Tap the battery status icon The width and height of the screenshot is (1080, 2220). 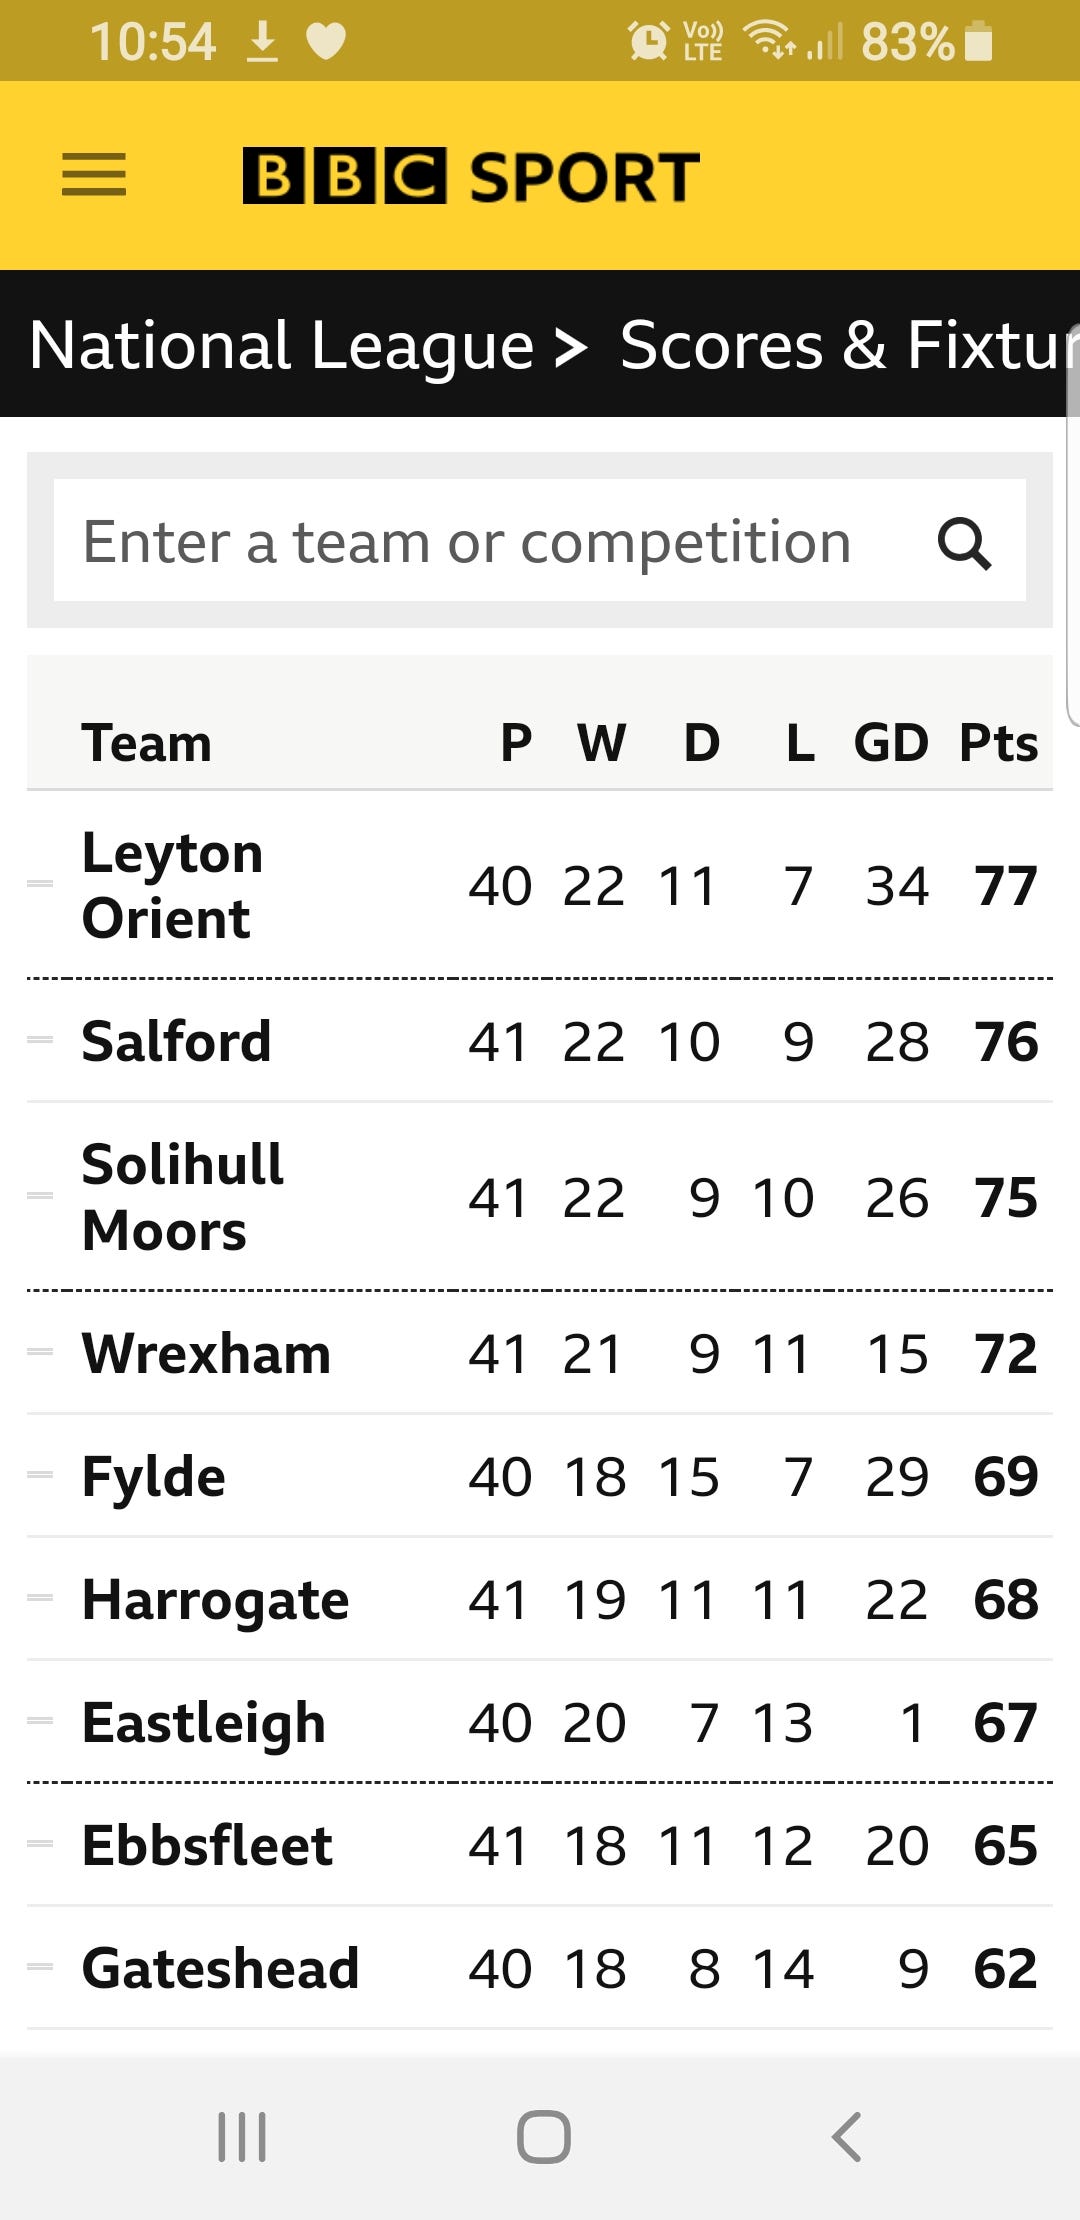979,42
